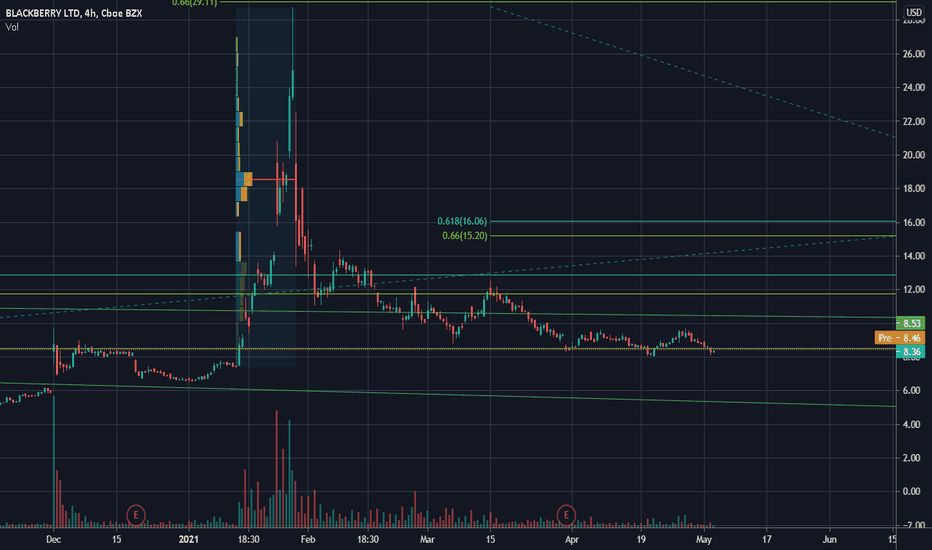This screenshot has height=550, width=932.
Task: Click the 0.00 price axis label
Action: 914,492
